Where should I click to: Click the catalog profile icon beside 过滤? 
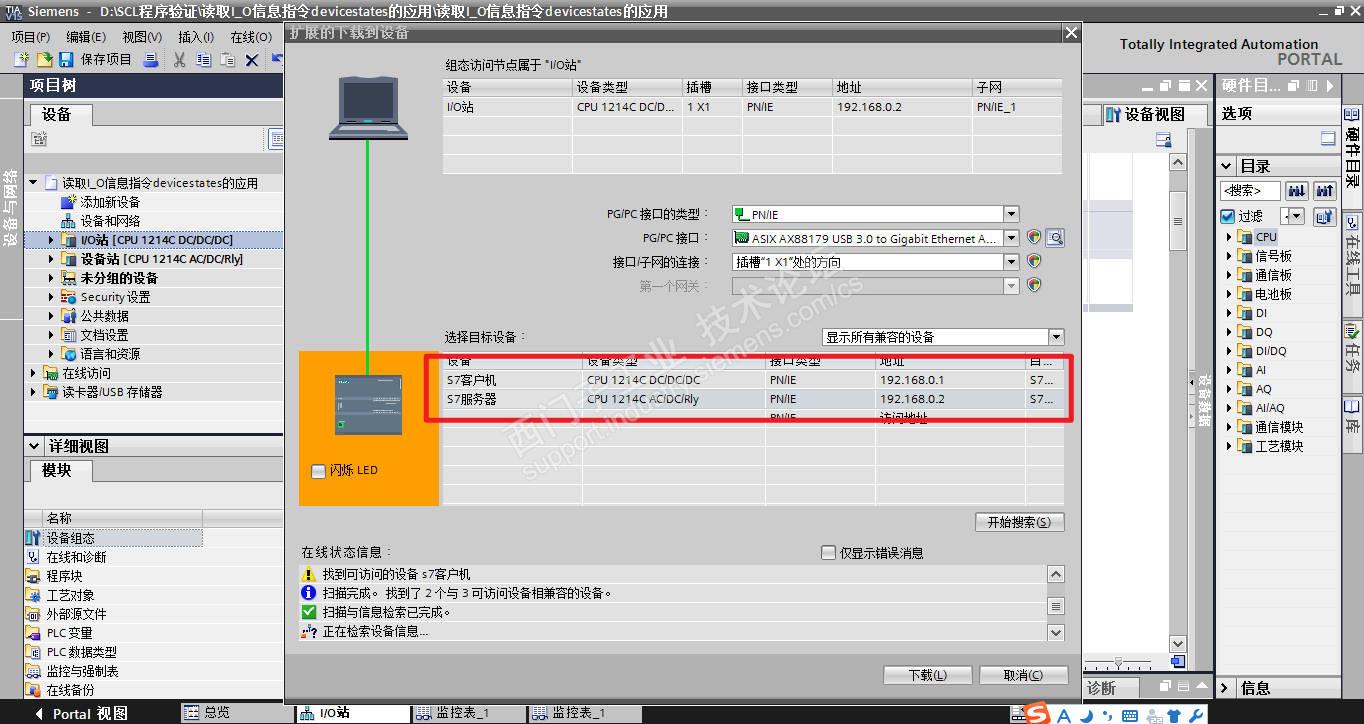click(1325, 216)
